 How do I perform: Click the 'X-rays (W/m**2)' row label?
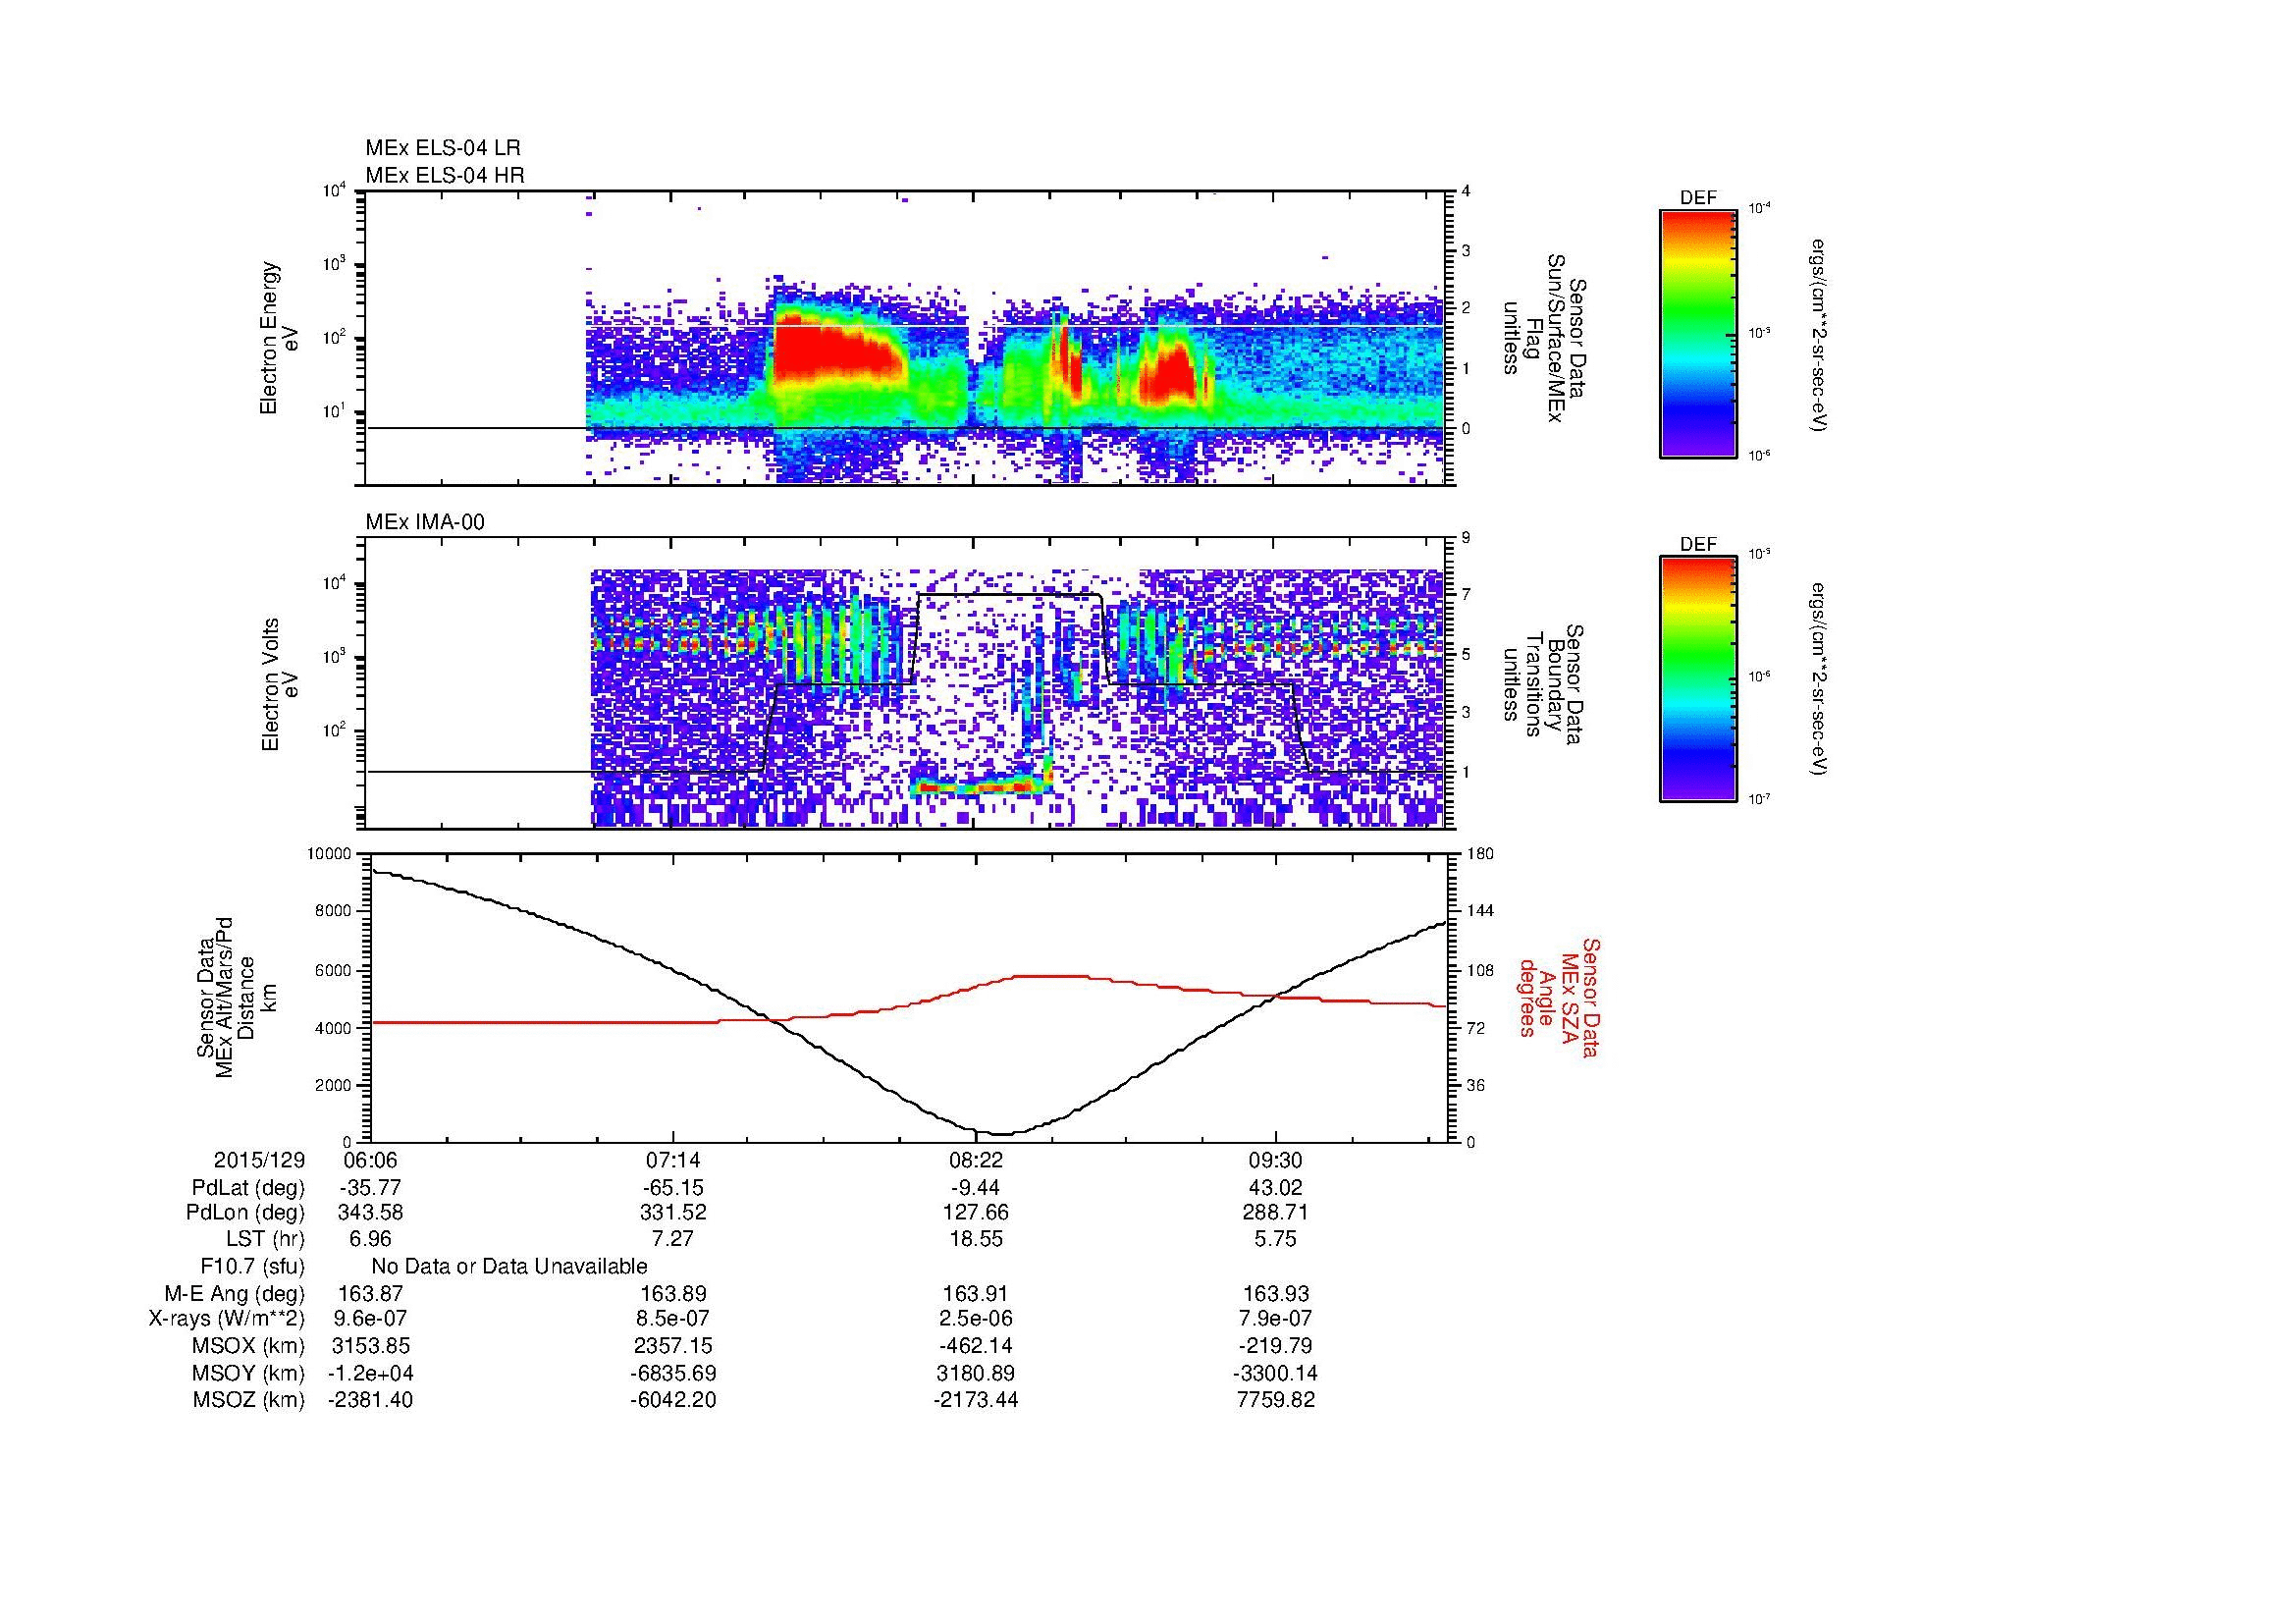click(x=227, y=1319)
